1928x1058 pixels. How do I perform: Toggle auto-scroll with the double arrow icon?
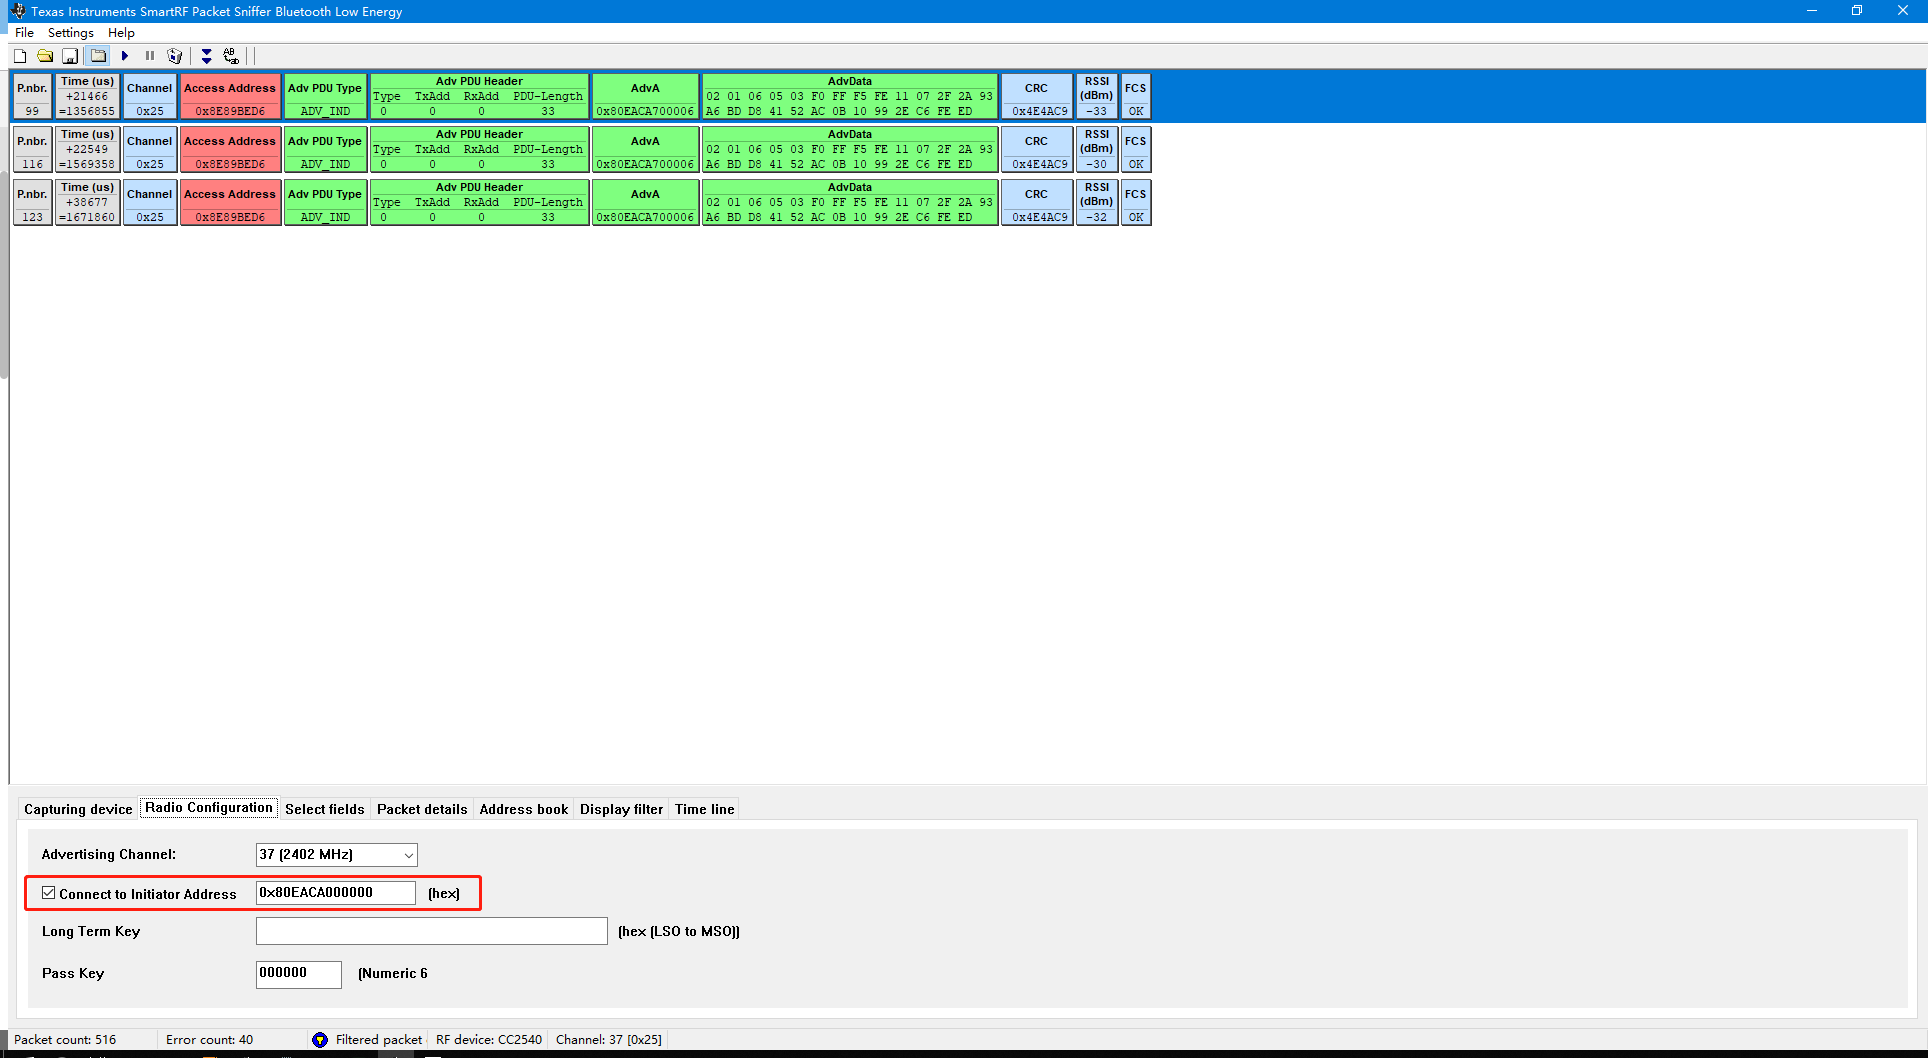(x=207, y=55)
